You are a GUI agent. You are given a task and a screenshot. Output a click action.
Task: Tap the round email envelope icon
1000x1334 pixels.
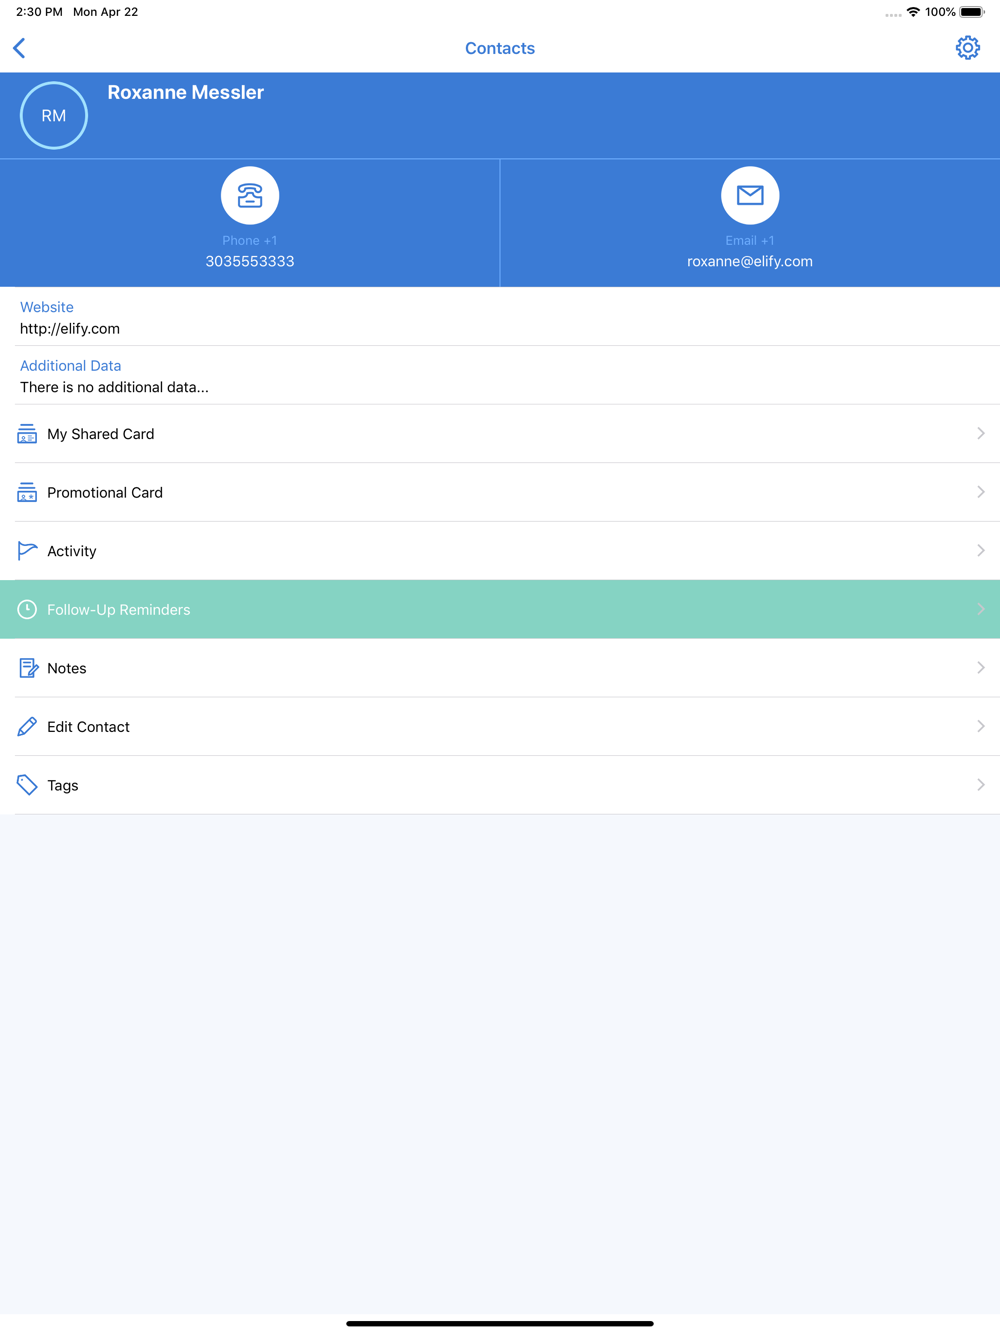point(750,195)
